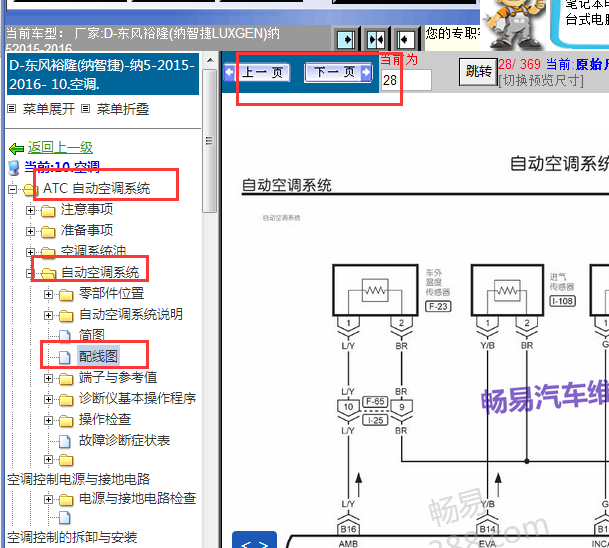Click the icon before 菜单展开
Screen dimensions: 609x548
tap(12, 109)
